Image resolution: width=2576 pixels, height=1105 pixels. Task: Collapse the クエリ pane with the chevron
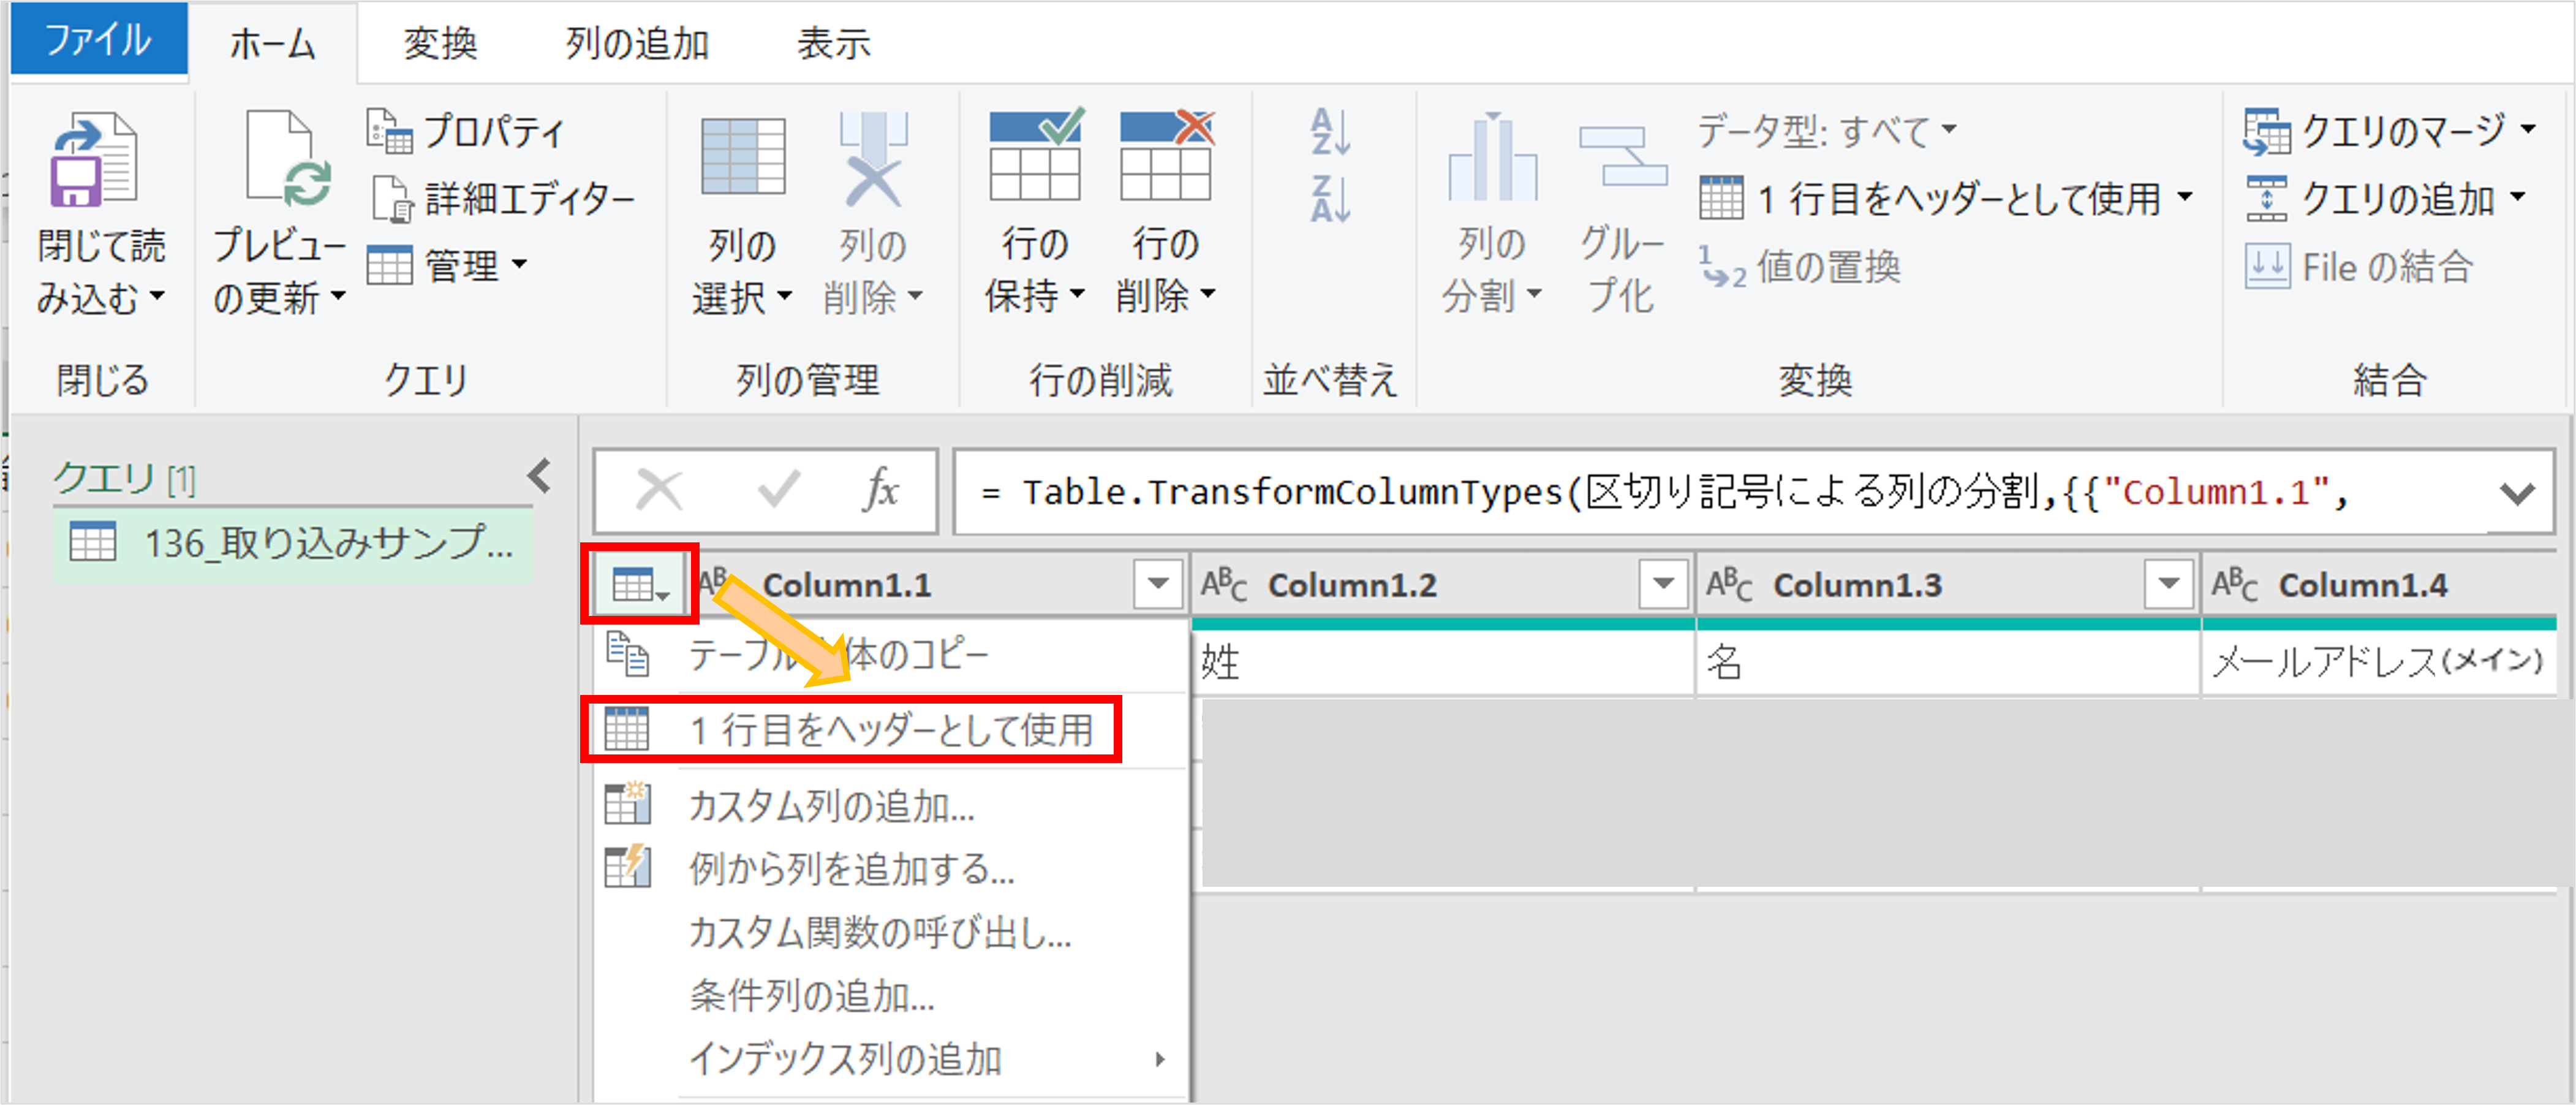pyautogui.click(x=539, y=477)
